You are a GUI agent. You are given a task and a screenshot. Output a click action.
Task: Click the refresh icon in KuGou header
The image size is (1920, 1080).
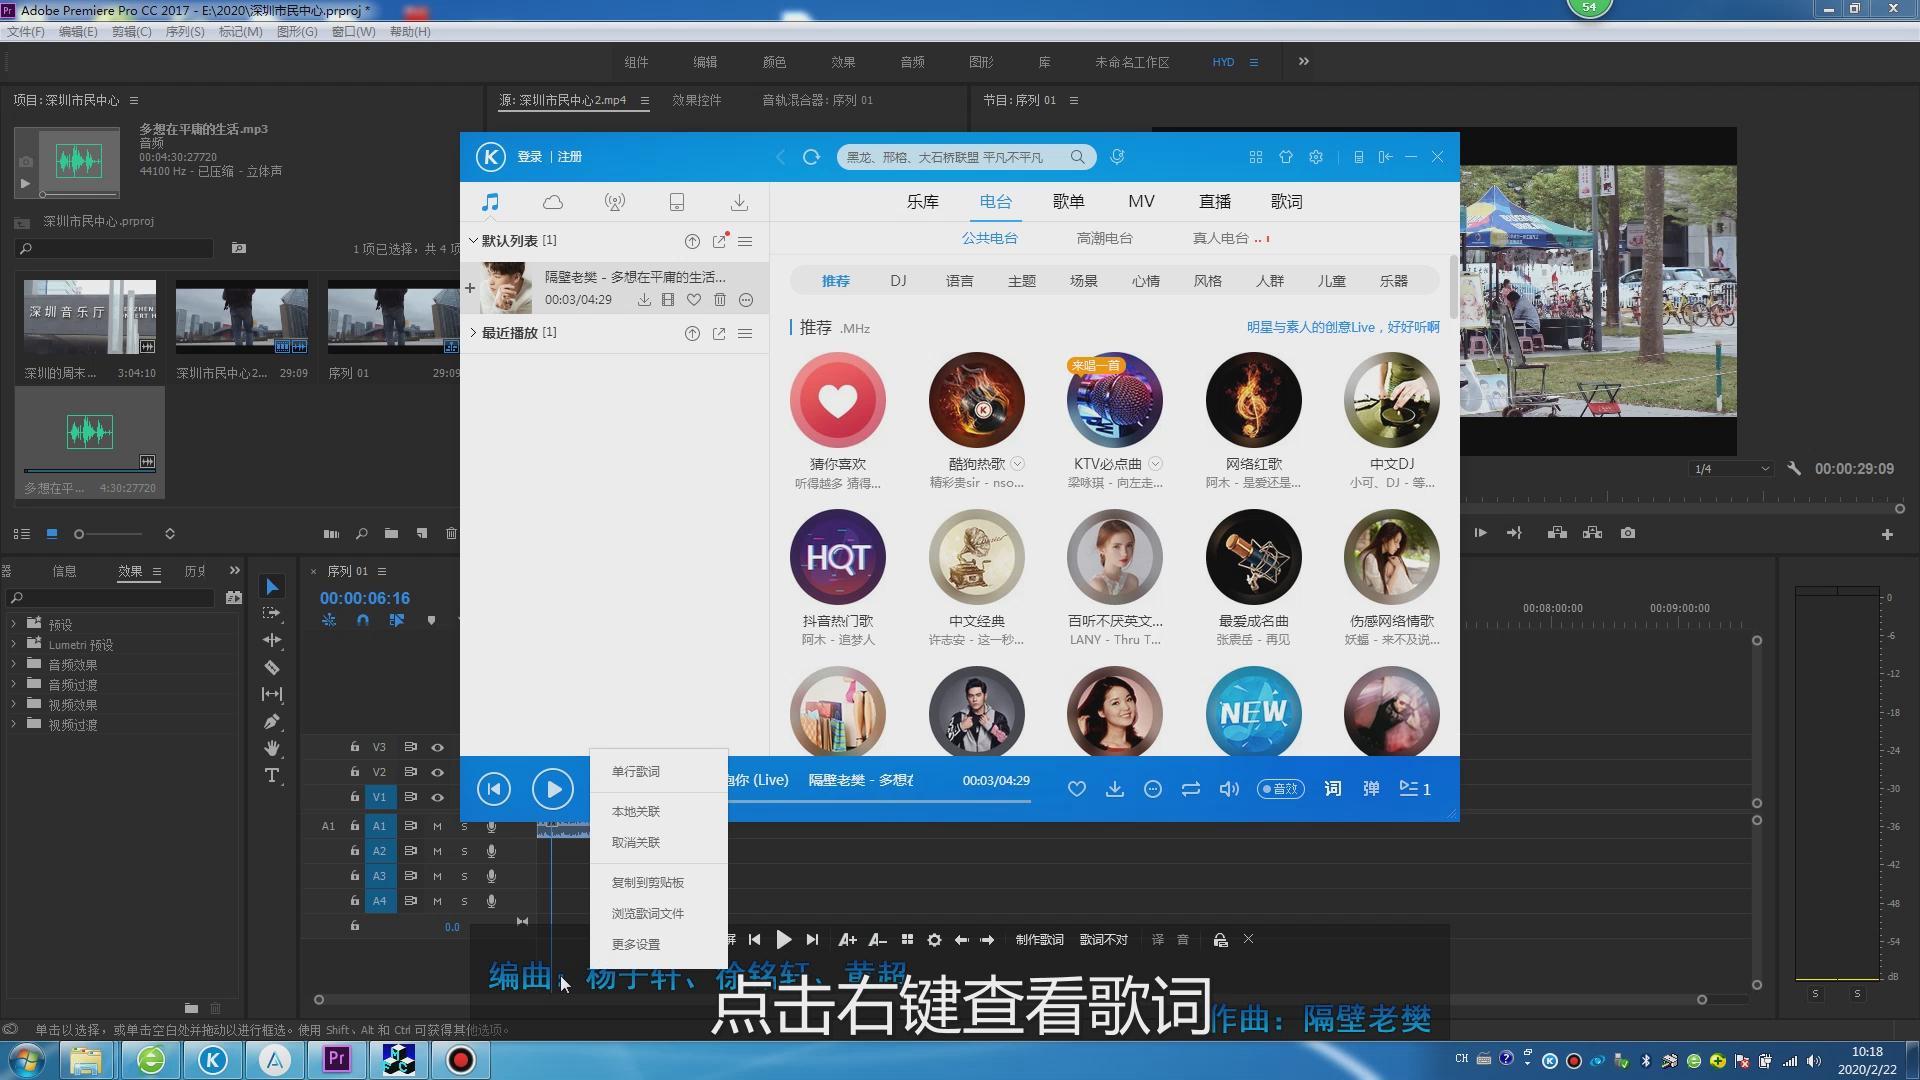coord(811,157)
